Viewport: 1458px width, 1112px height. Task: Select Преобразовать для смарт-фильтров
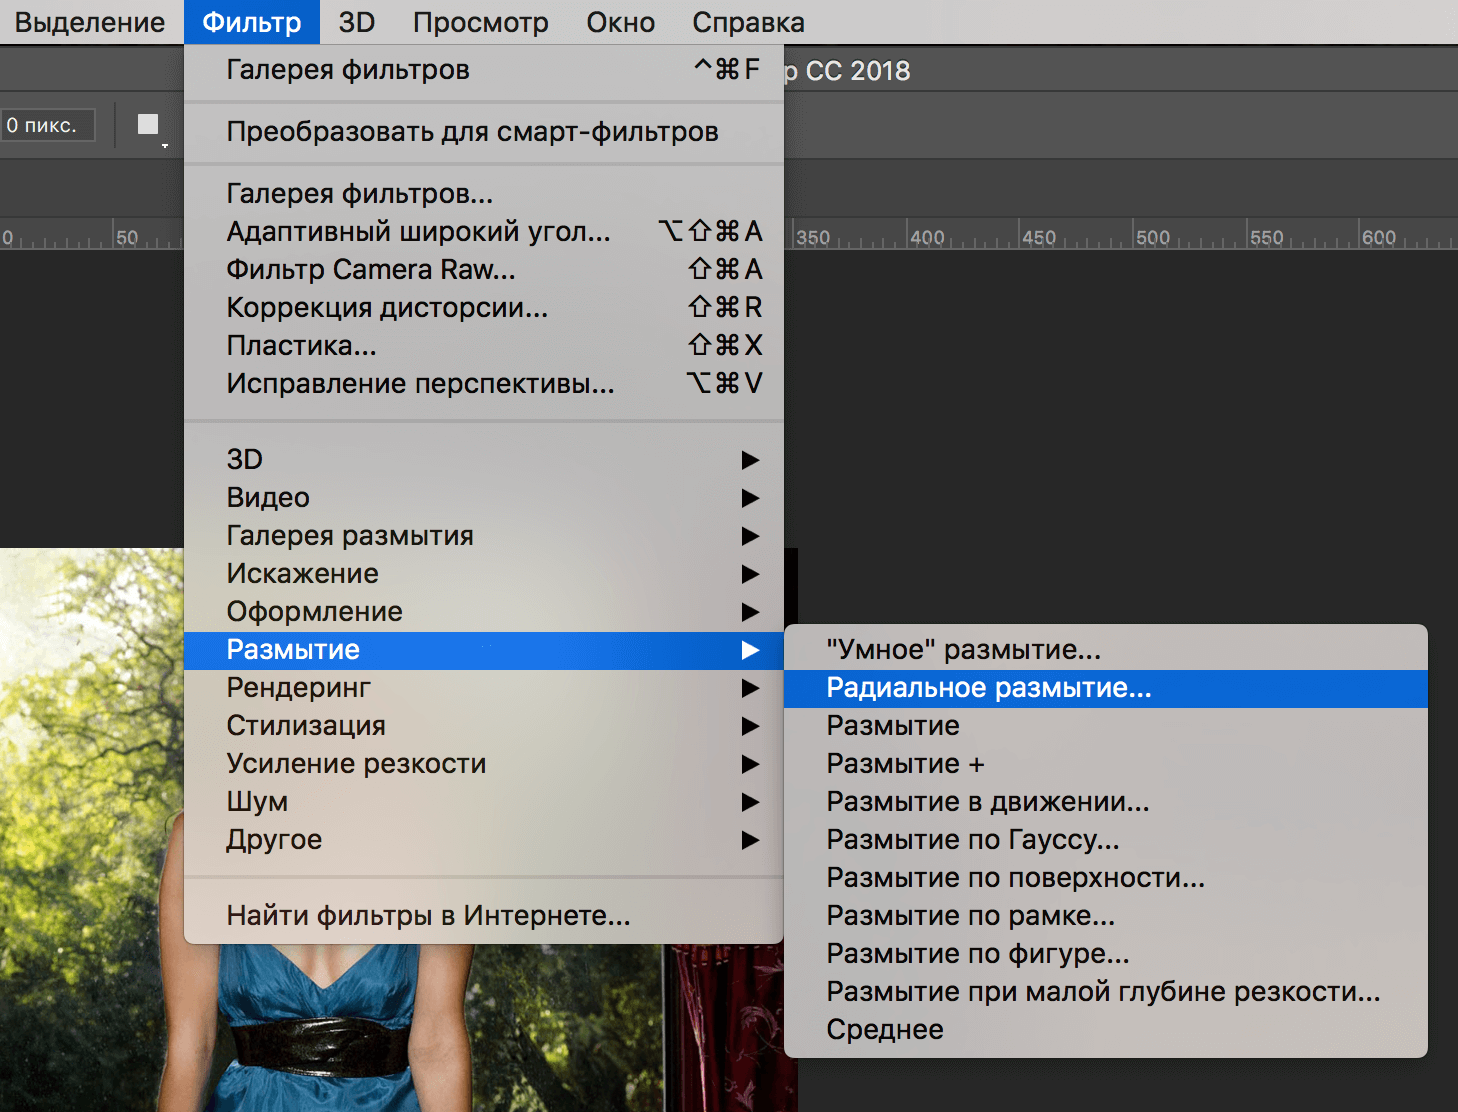[x=472, y=131]
